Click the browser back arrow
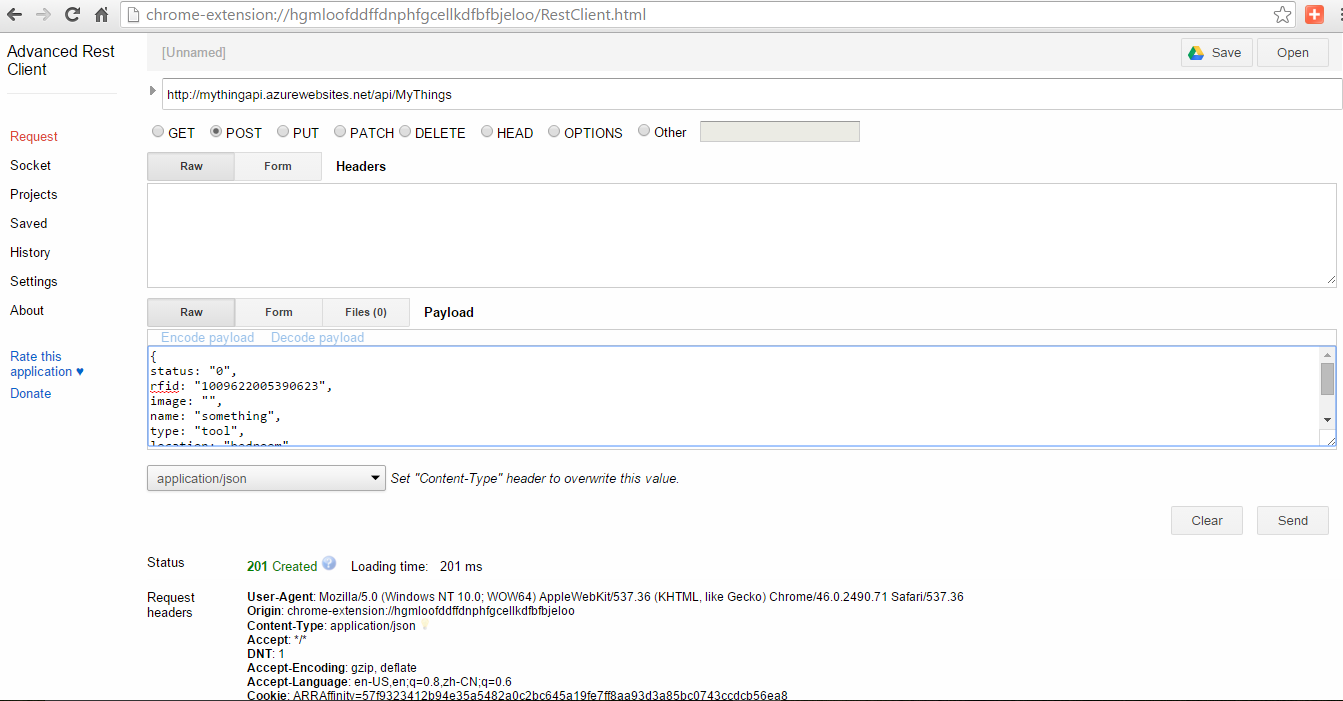This screenshot has height=701, width=1343. [x=14, y=15]
